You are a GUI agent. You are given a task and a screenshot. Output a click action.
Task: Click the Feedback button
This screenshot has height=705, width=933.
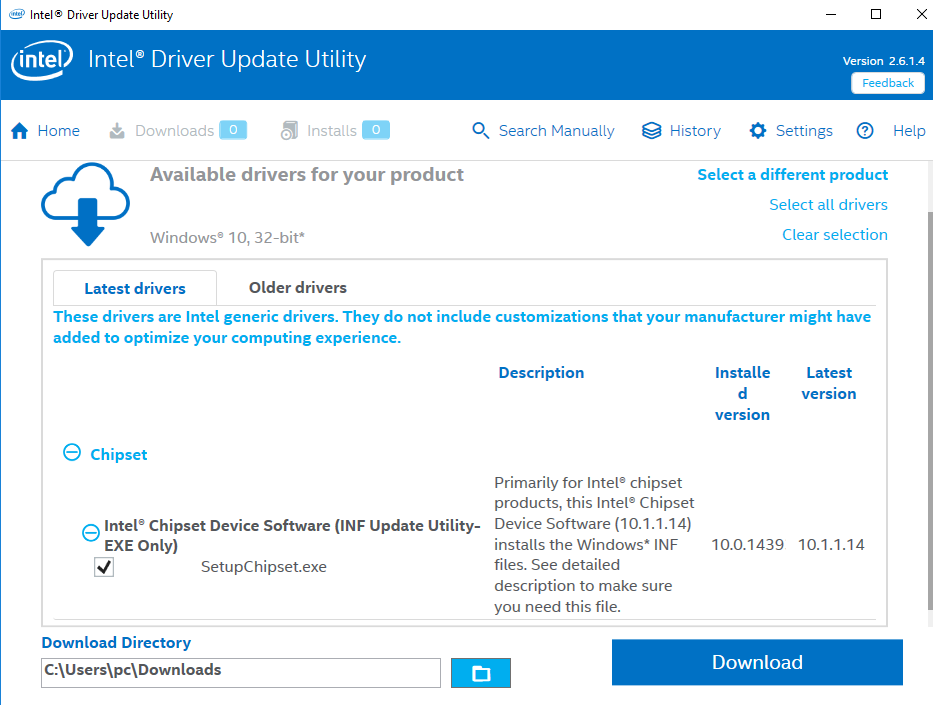888,83
